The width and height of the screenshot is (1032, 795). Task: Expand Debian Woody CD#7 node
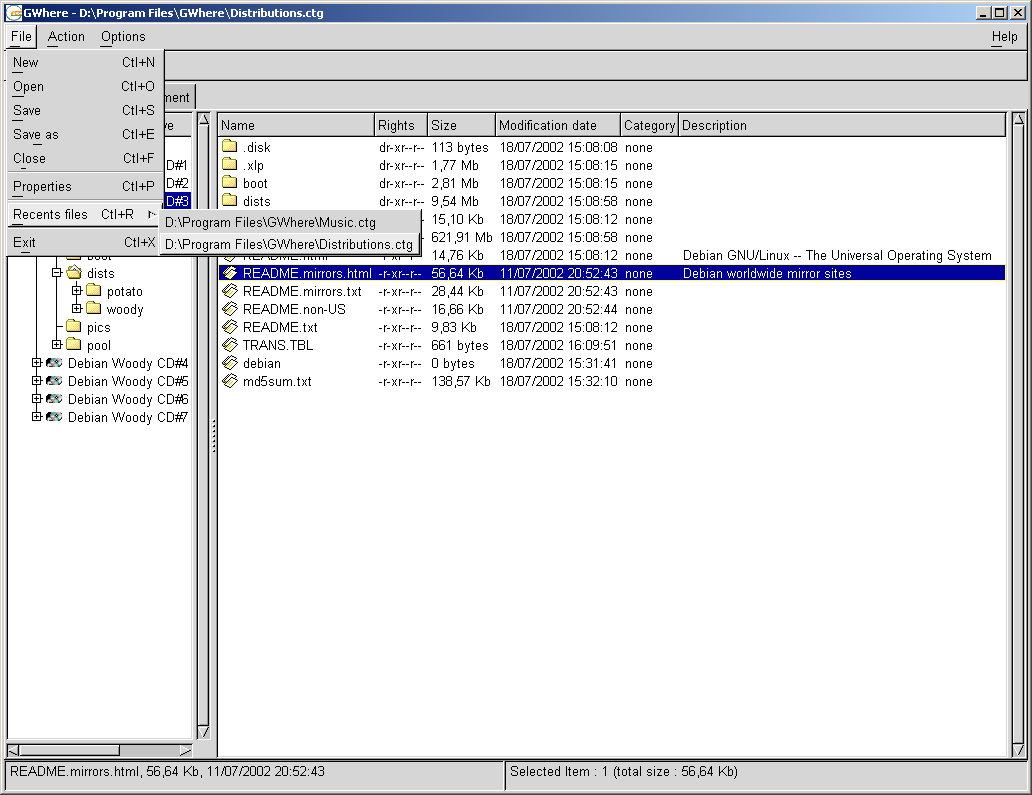click(x=37, y=417)
